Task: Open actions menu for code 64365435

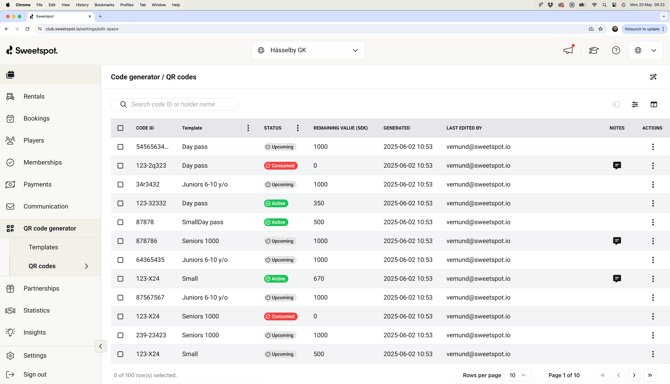Action: pos(652,260)
